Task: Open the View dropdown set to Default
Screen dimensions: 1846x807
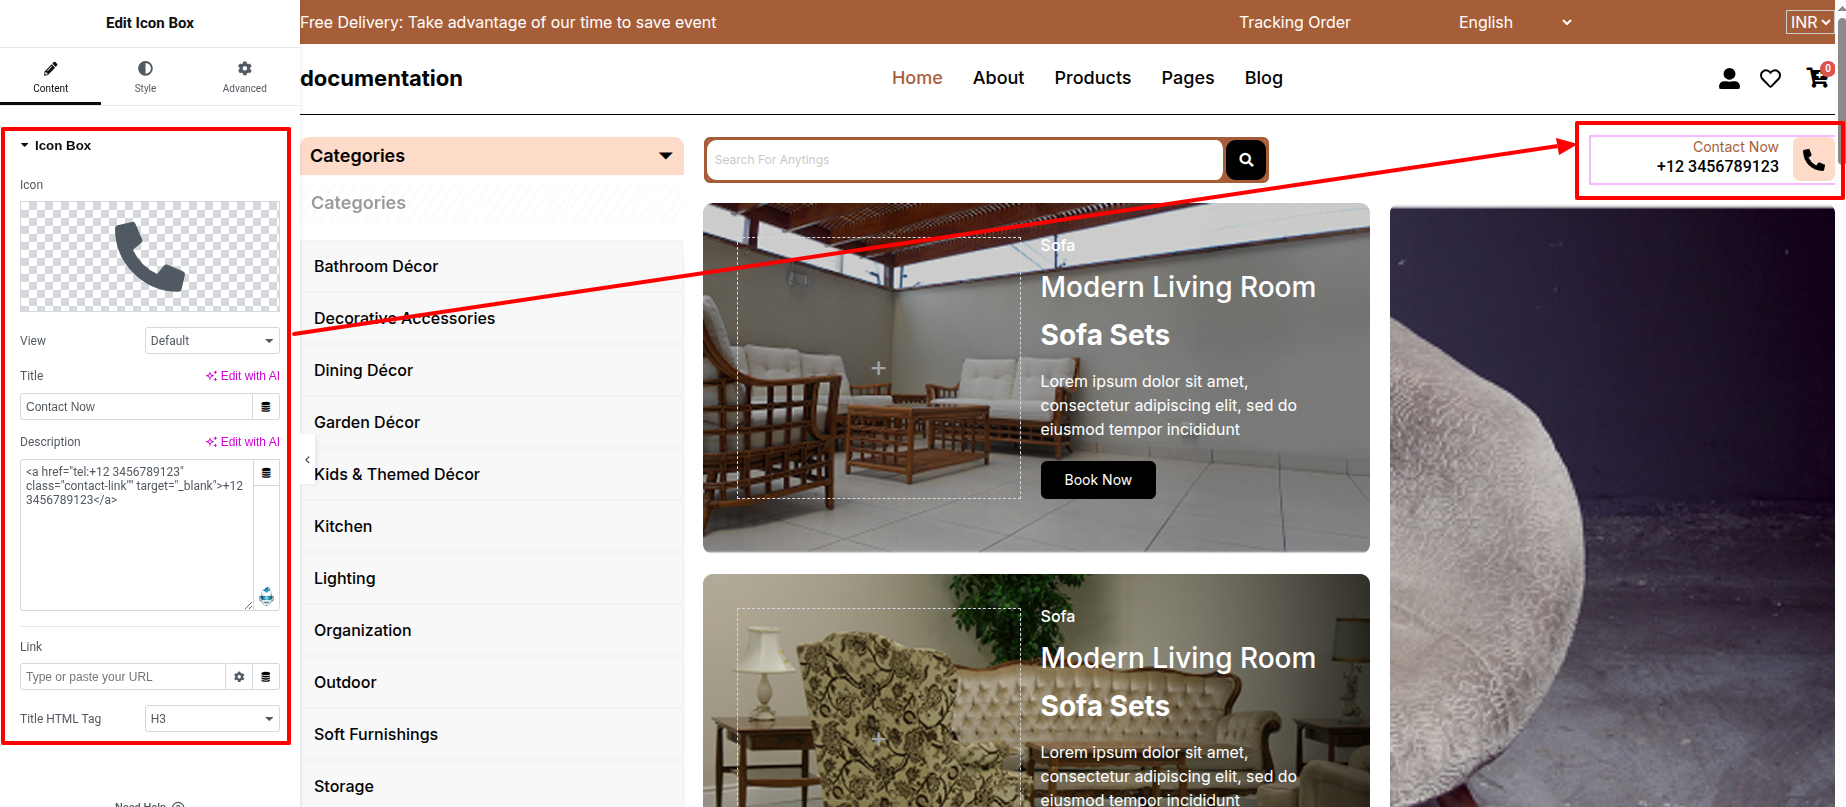Action: coord(212,341)
